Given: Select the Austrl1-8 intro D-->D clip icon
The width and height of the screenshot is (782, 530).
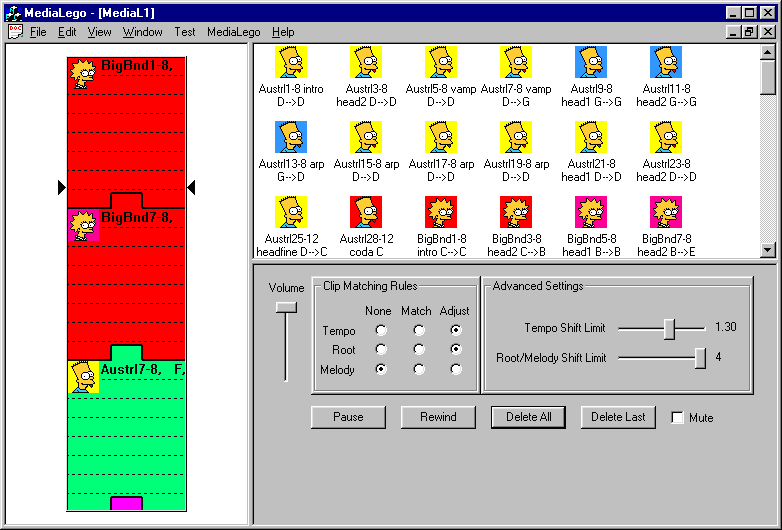Looking at the screenshot, I should point(291,62).
